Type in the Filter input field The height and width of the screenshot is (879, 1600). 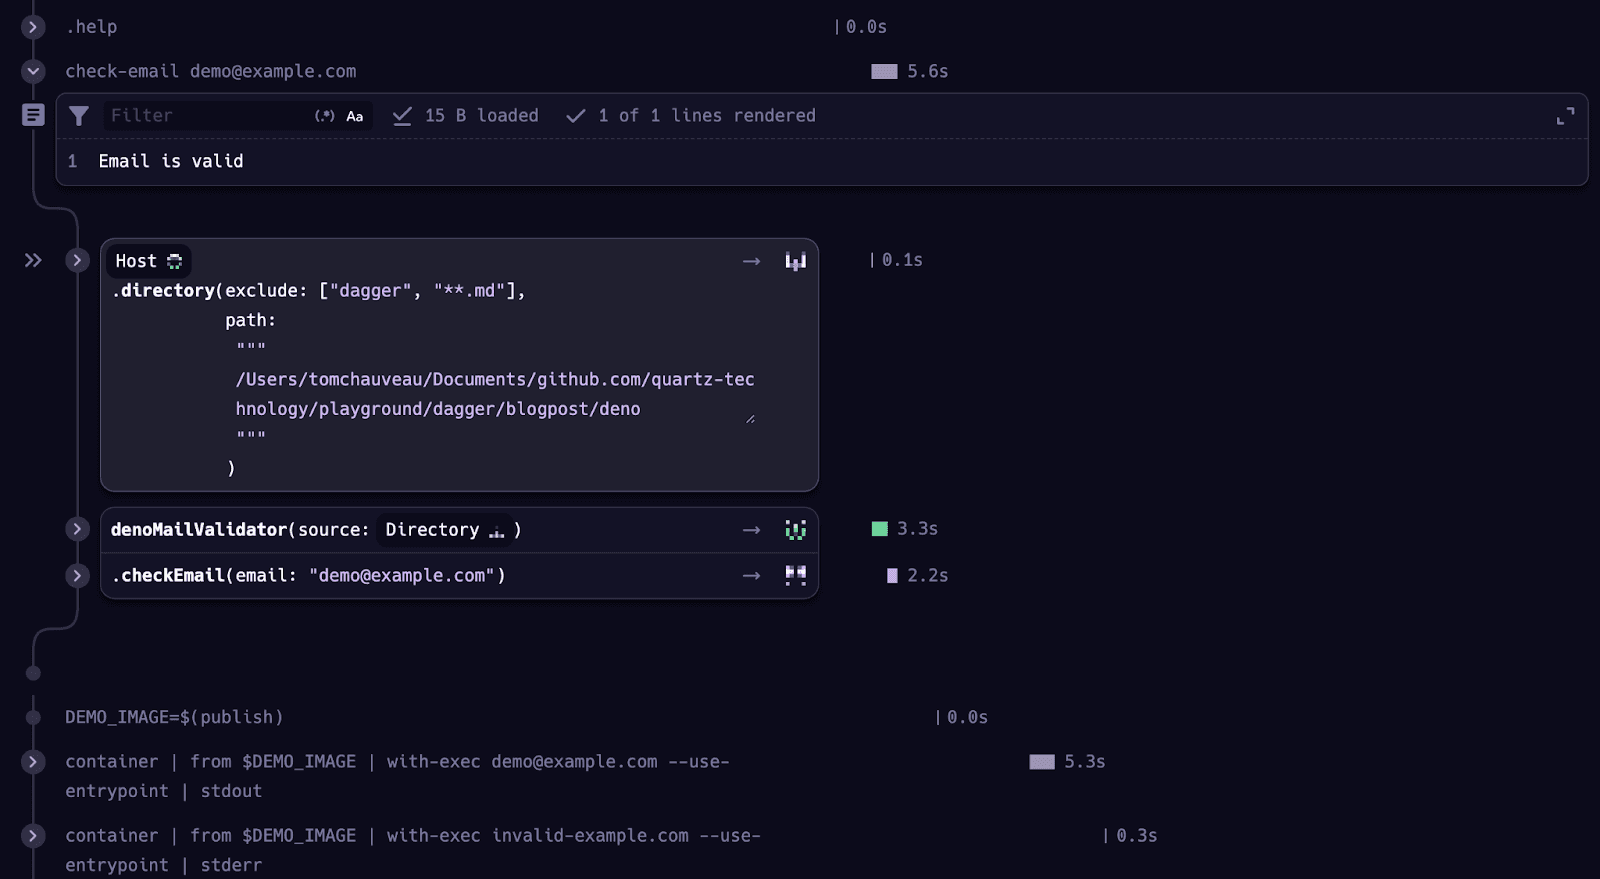[205, 116]
